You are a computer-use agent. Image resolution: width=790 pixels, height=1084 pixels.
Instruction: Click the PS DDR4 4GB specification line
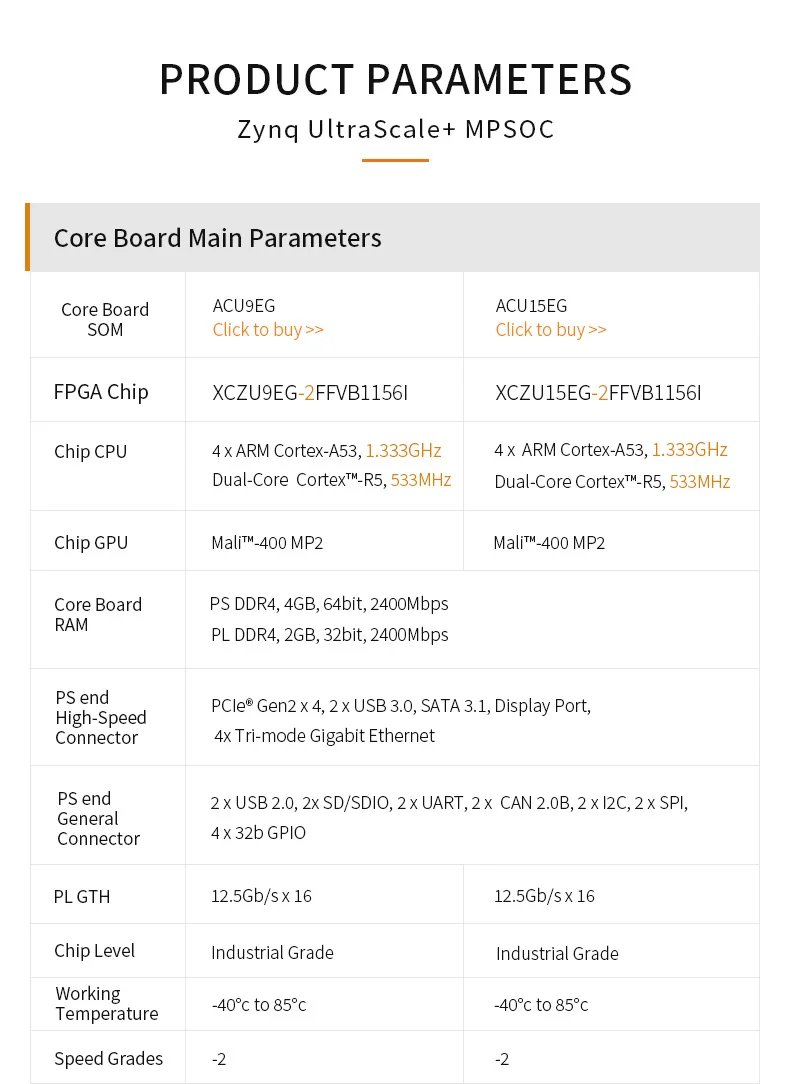[329, 604]
